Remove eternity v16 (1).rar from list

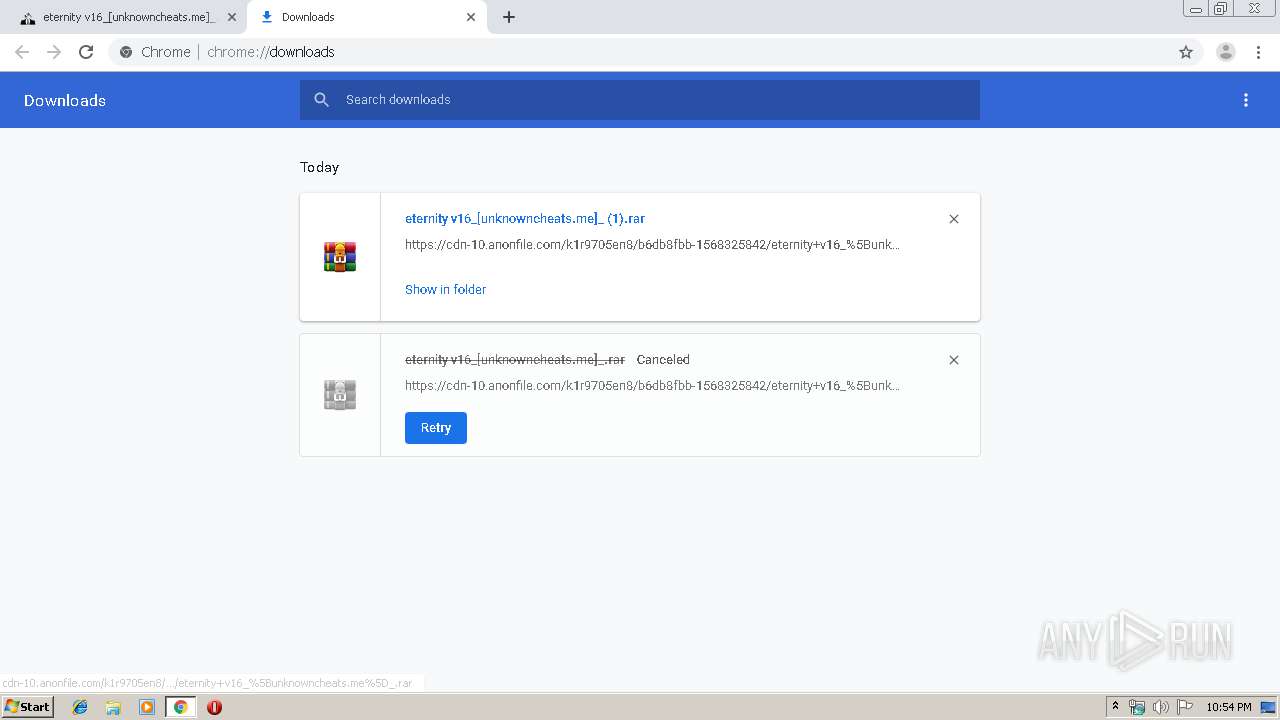click(954, 219)
